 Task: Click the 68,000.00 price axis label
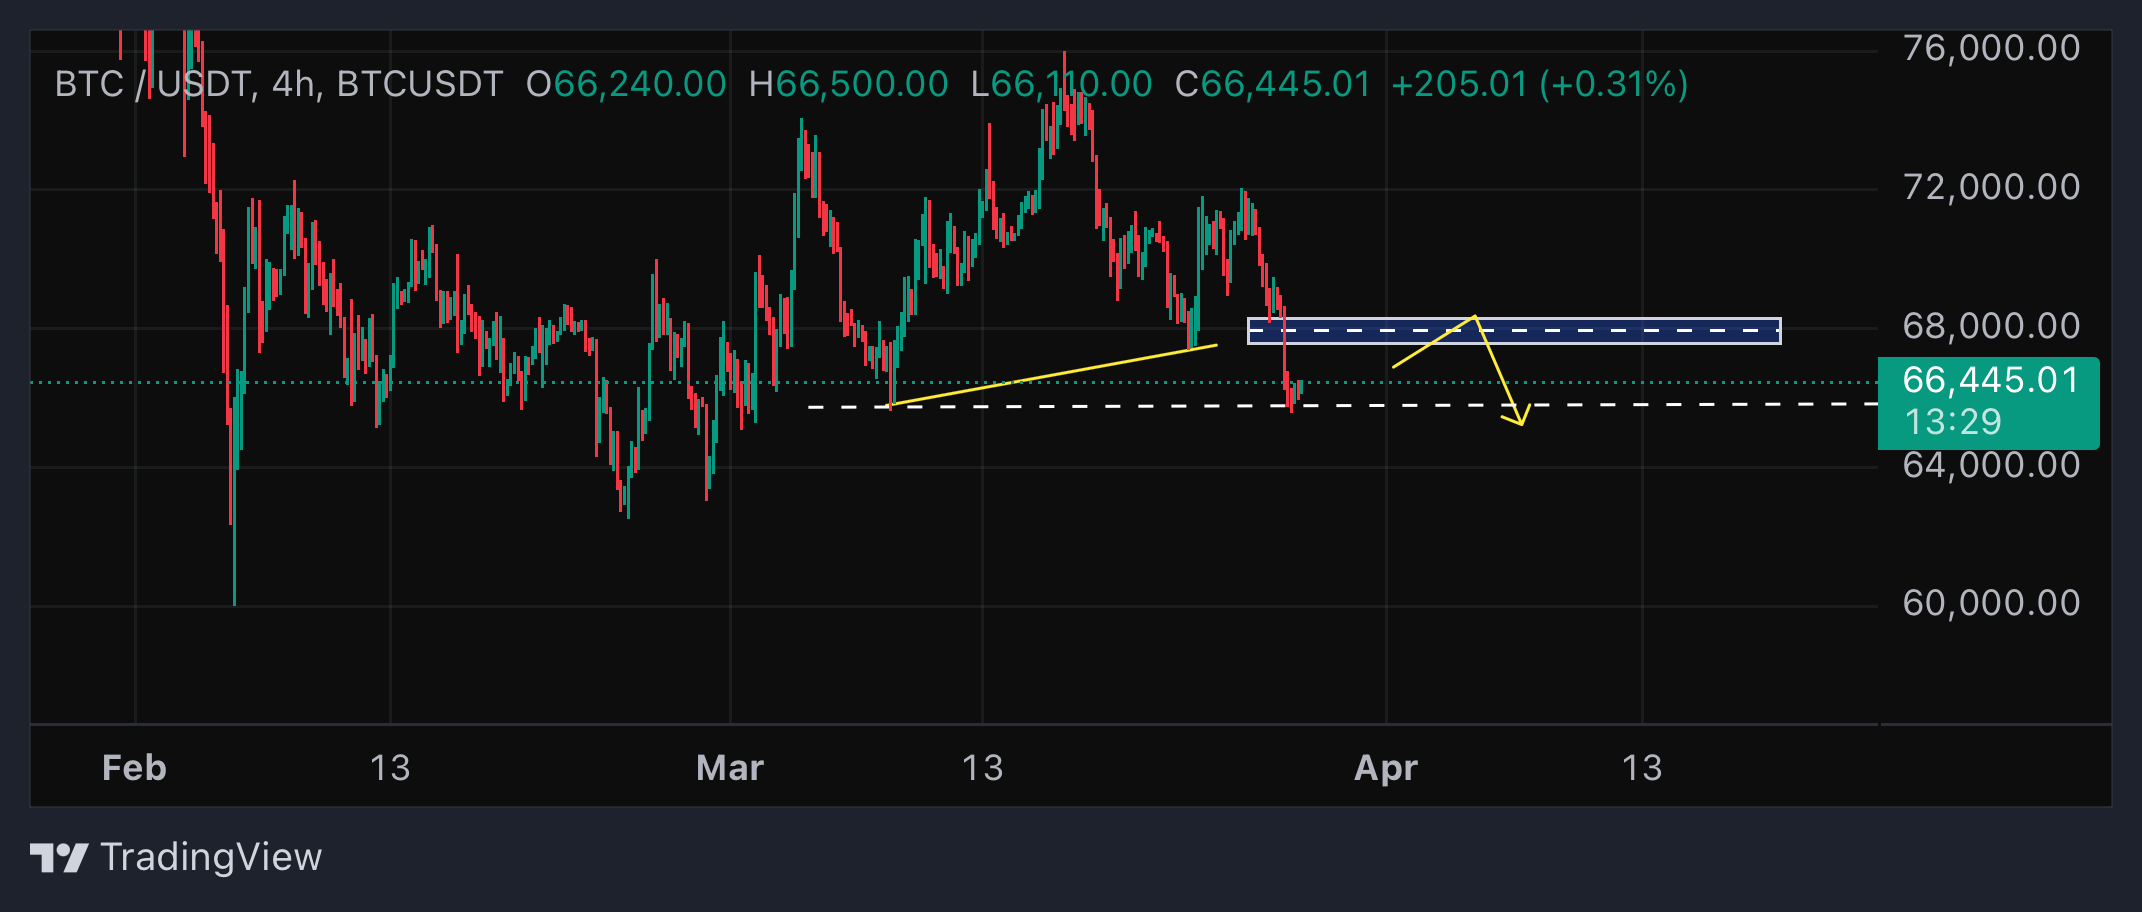click(x=1990, y=326)
